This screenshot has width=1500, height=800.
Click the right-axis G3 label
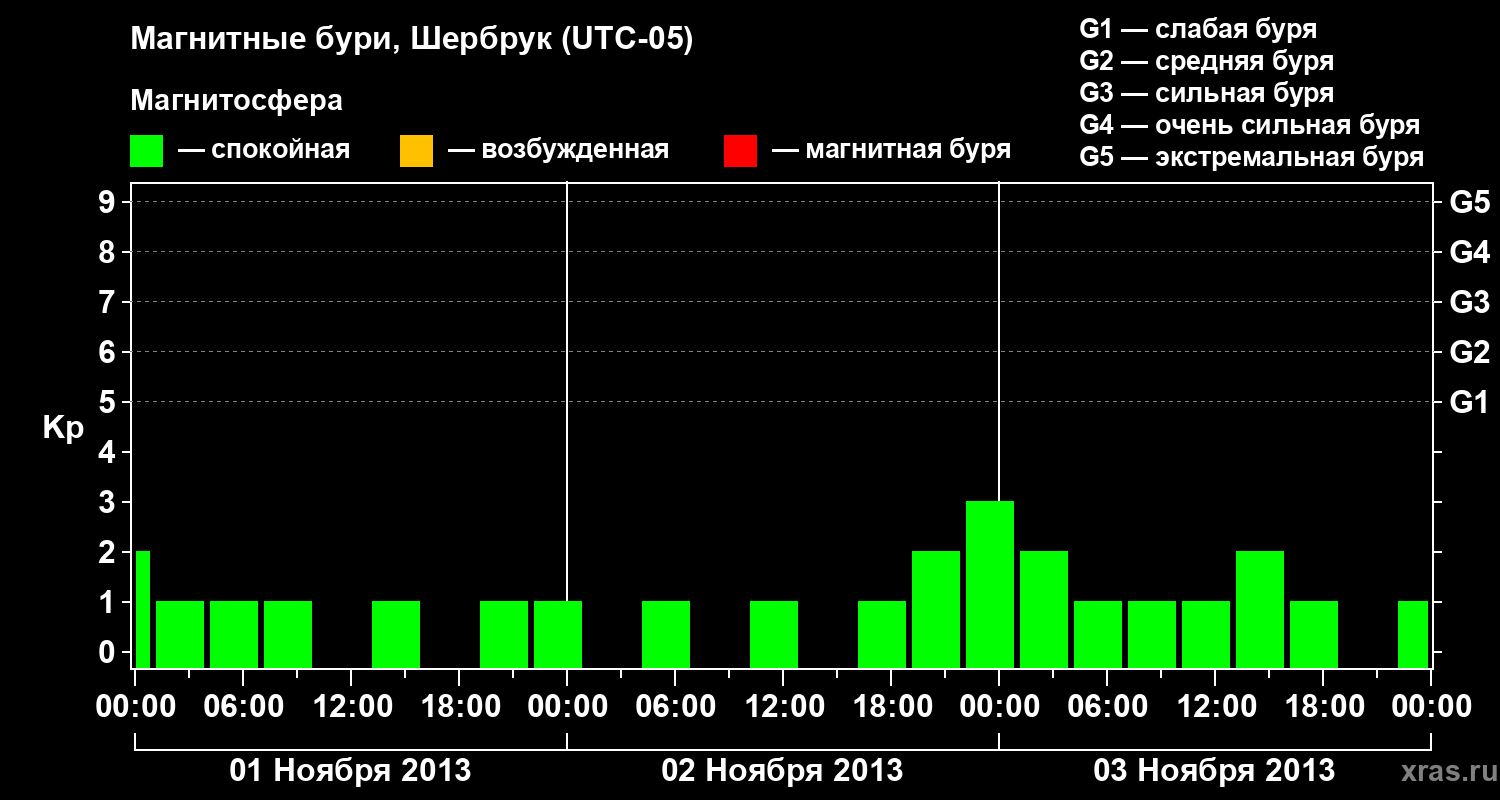pyautogui.click(x=1469, y=302)
